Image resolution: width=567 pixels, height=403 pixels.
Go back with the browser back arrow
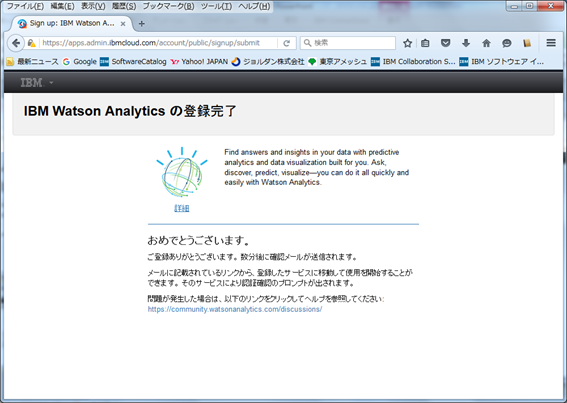[x=16, y=43]
